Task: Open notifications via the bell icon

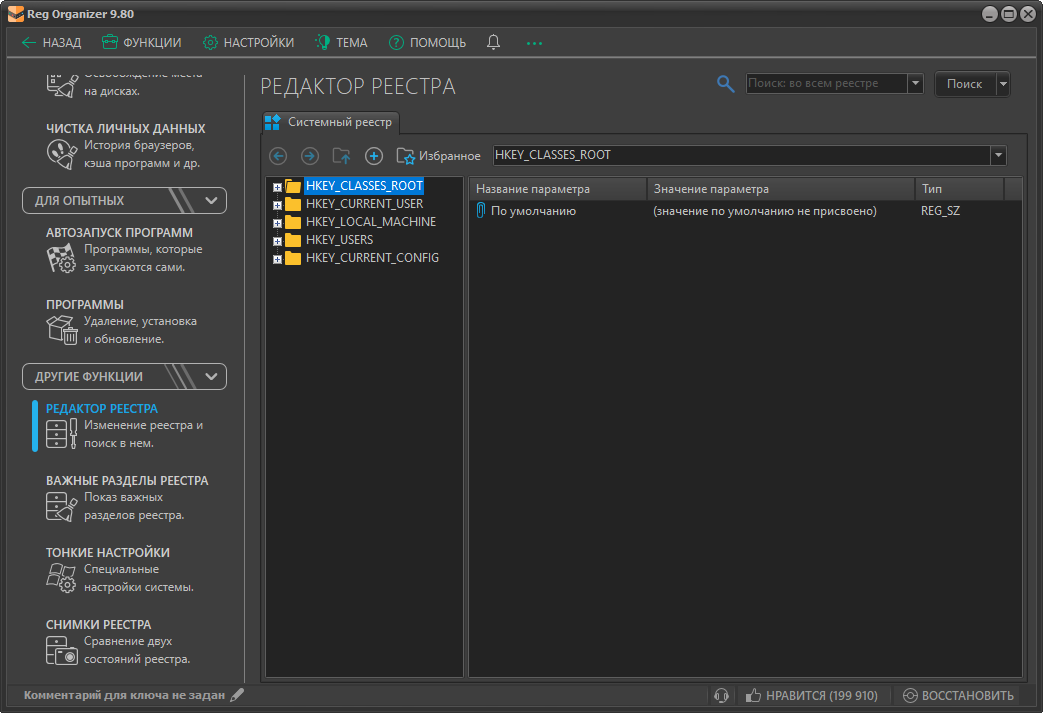Action: click(x=493, y=42)
